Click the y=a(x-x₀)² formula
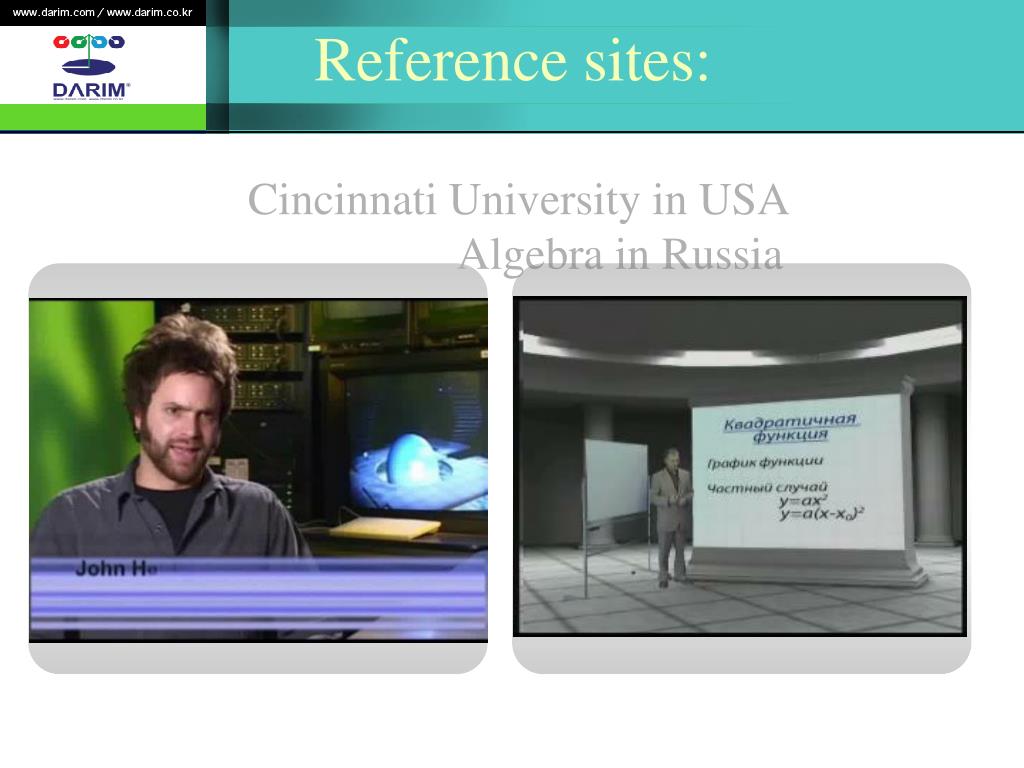This screenshot has width=1024, height=768. 822,514
